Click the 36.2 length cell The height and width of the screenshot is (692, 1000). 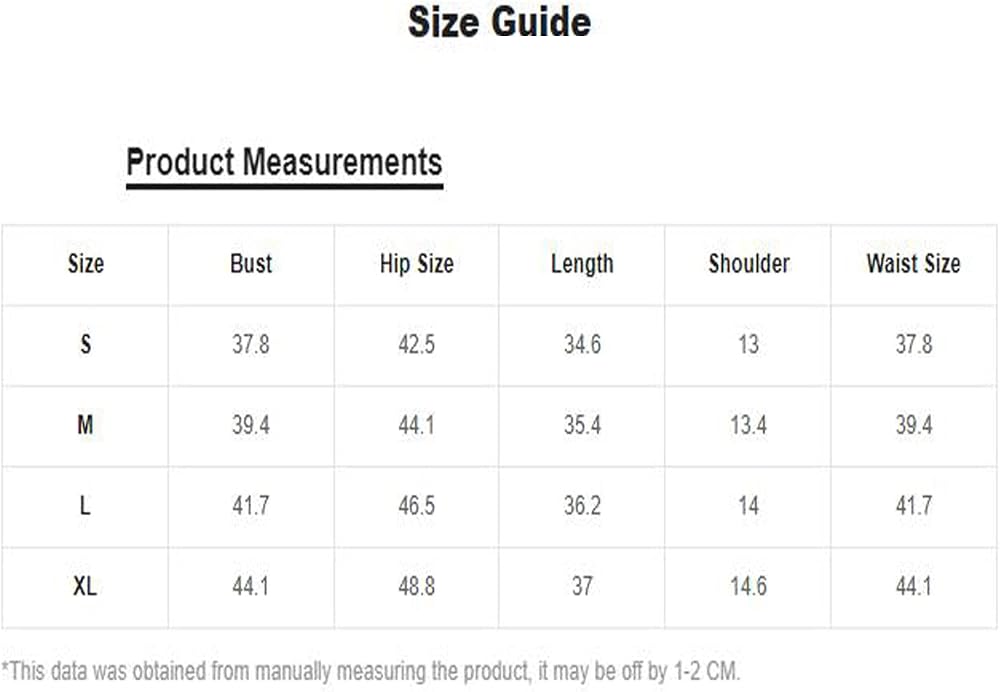click(x=582, y=506)
